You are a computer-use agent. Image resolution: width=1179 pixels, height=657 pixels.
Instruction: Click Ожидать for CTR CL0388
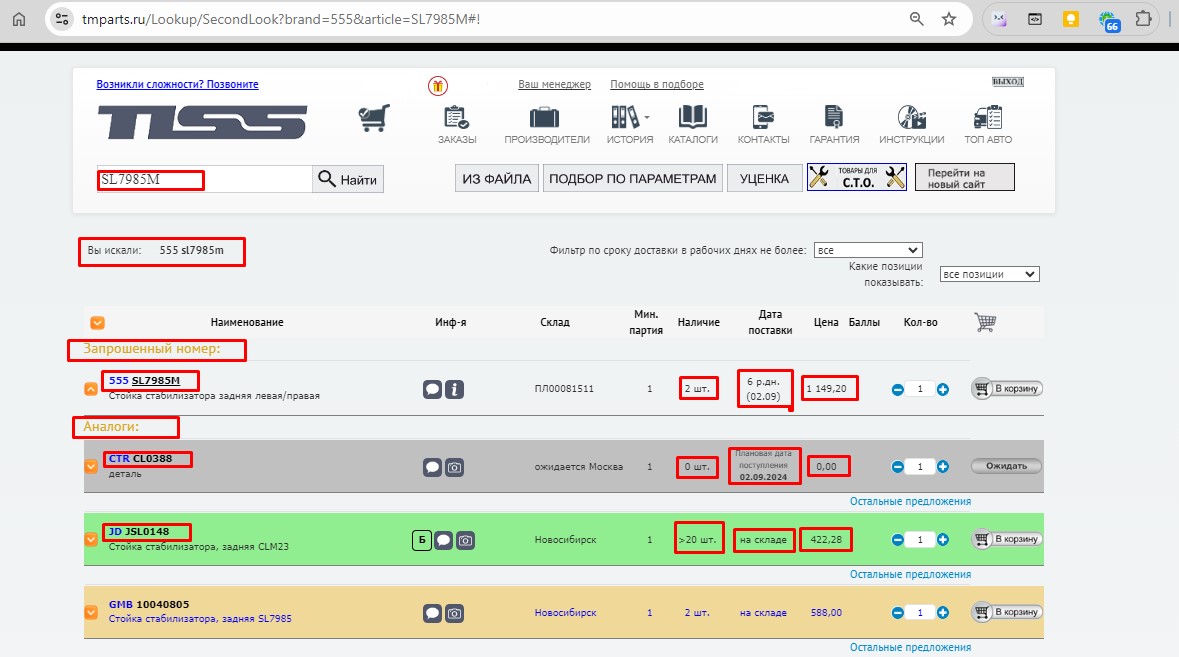pyautogui.click(x=1006, y=466)
